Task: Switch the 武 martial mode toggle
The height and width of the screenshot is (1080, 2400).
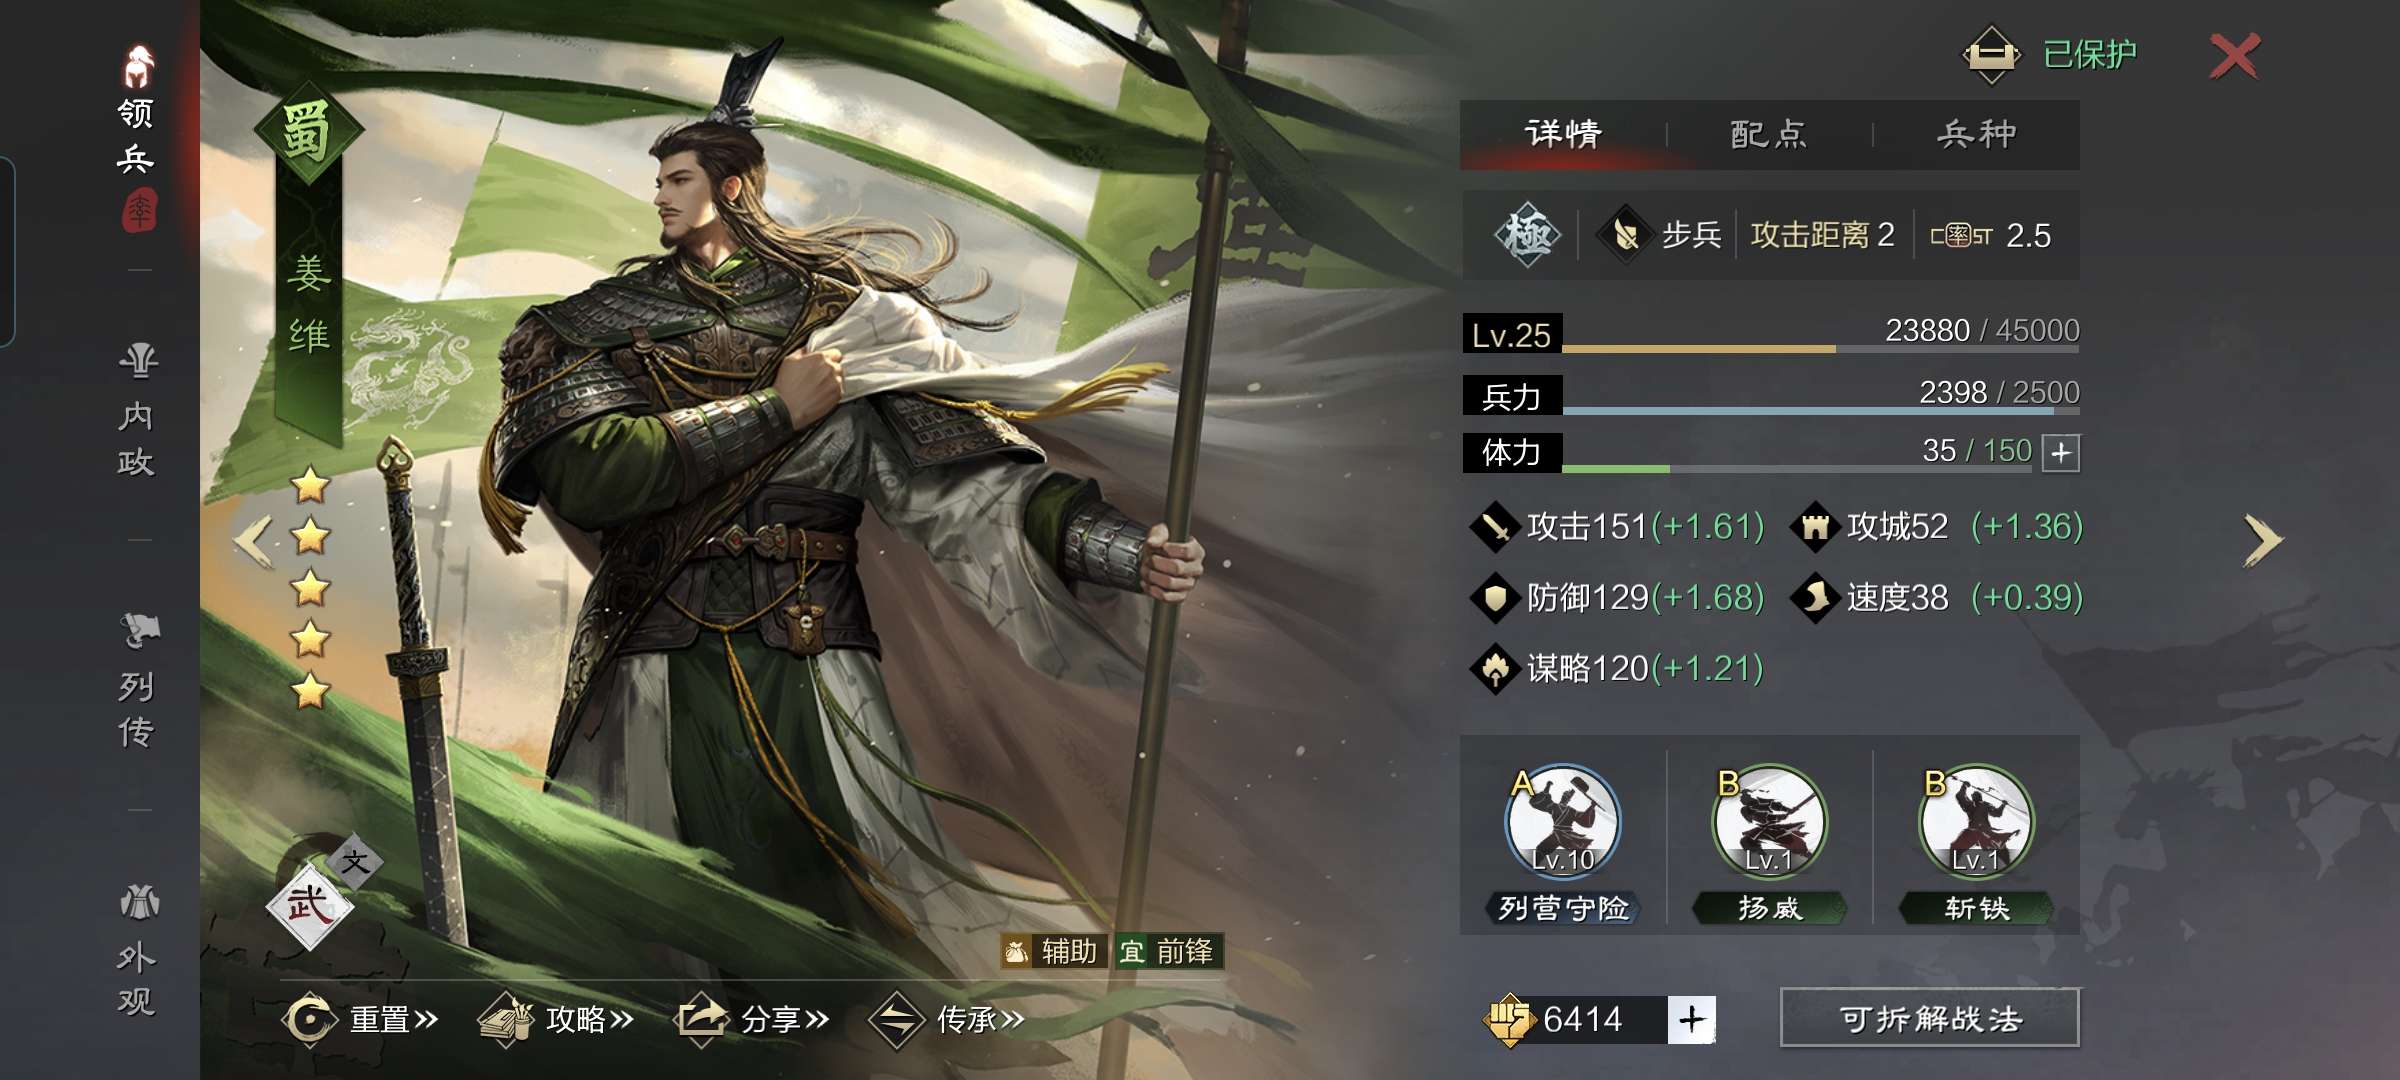Action: [x=309, y=906]
